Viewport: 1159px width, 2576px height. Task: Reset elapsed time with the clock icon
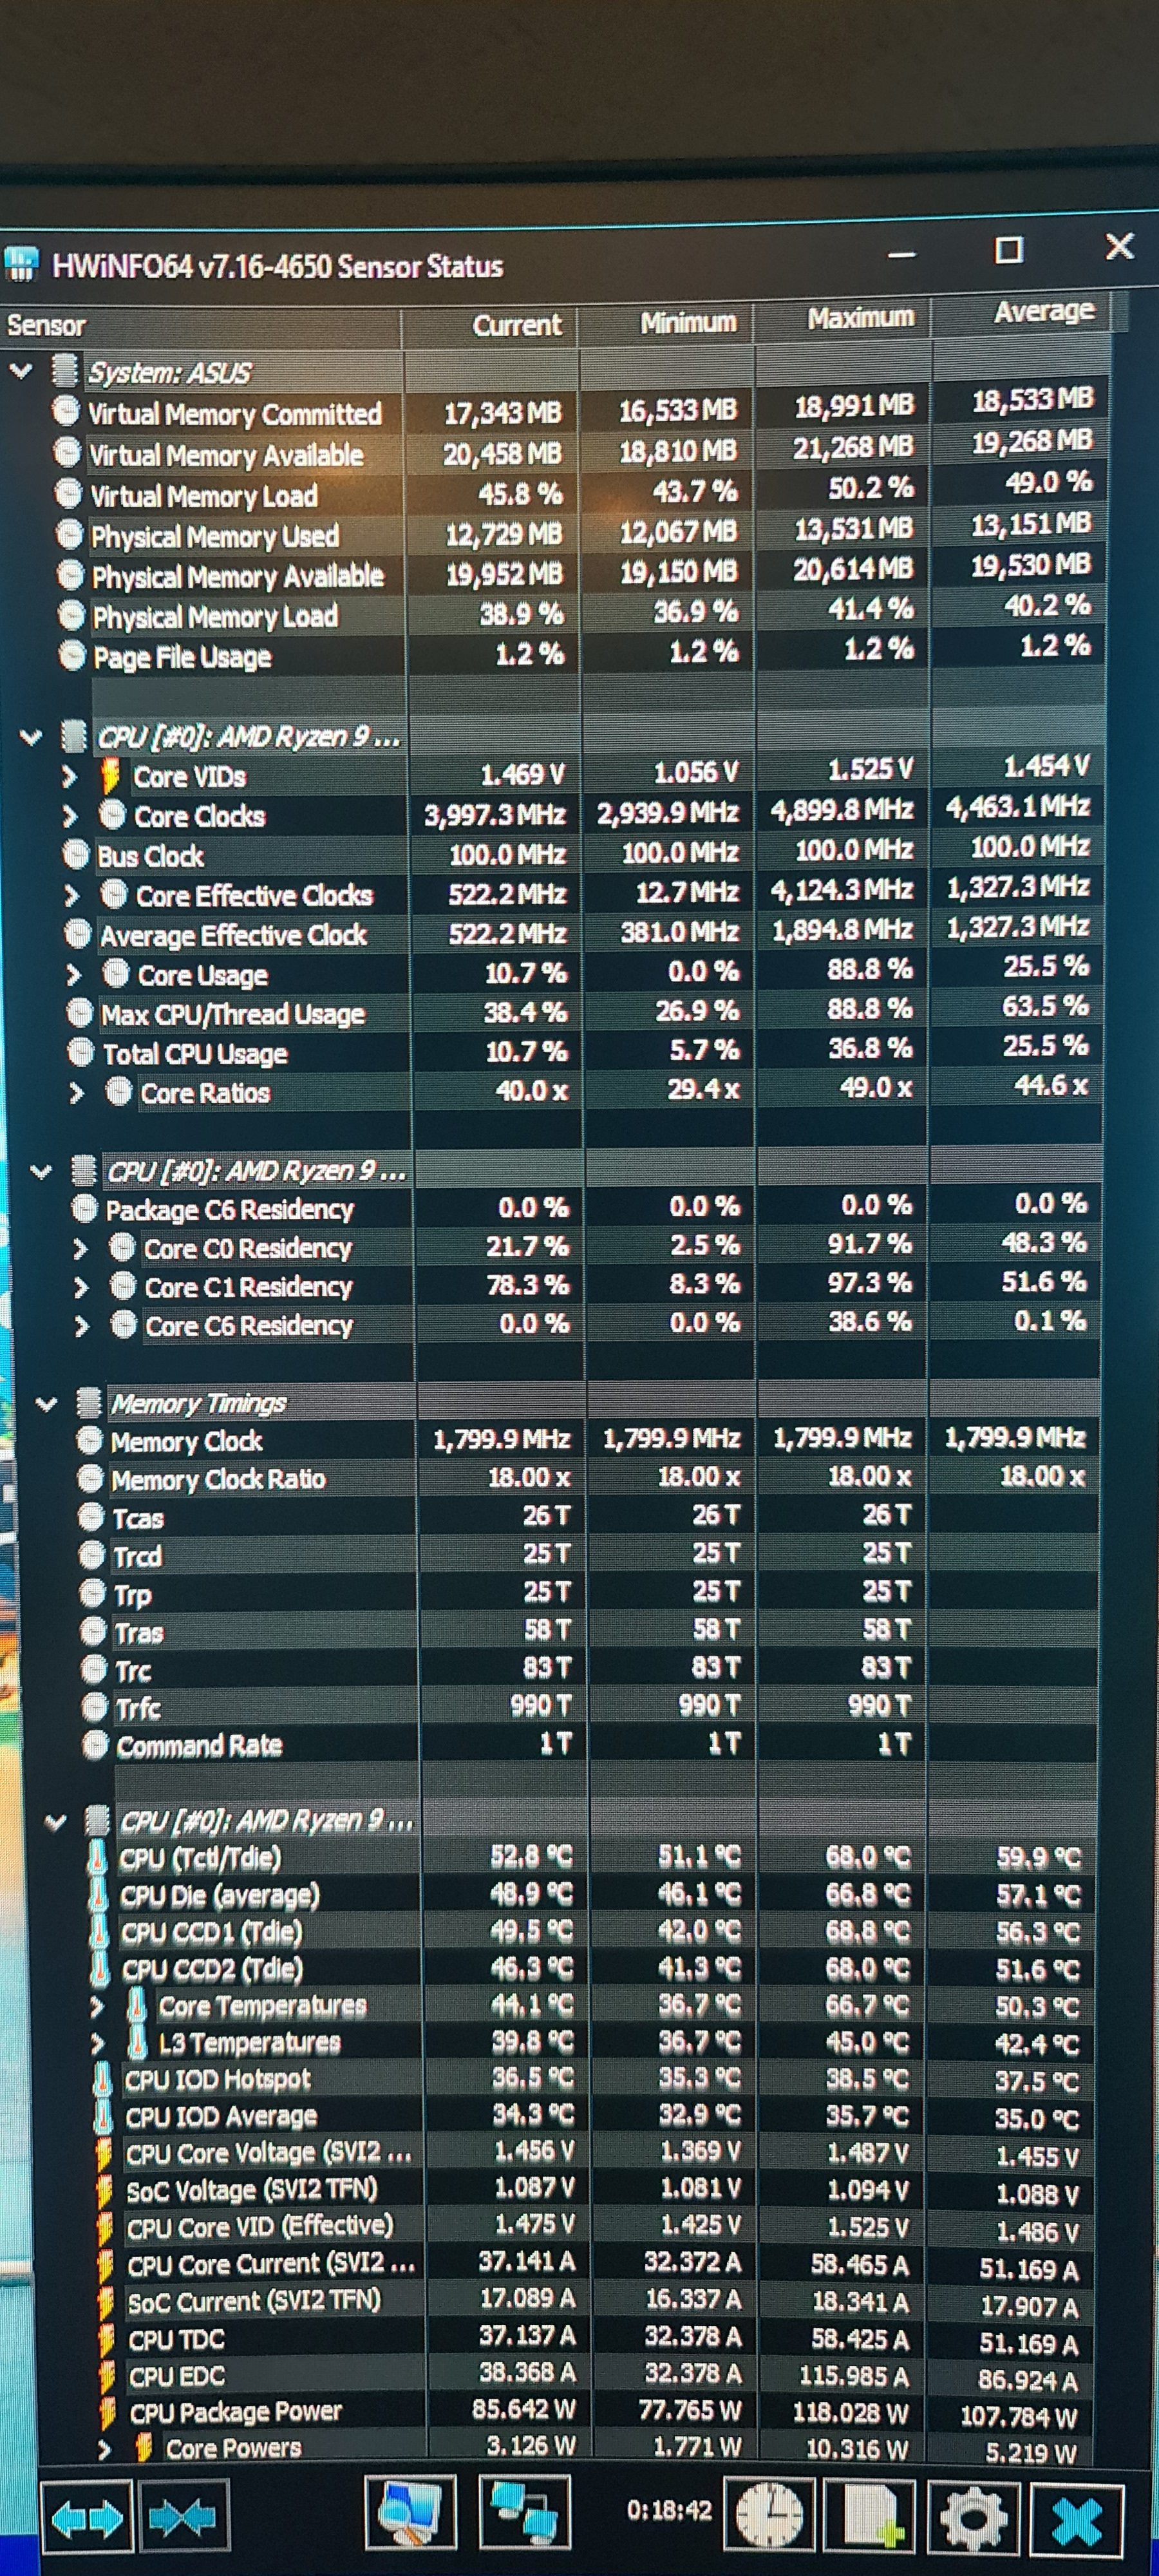(x=769, y=2514)
